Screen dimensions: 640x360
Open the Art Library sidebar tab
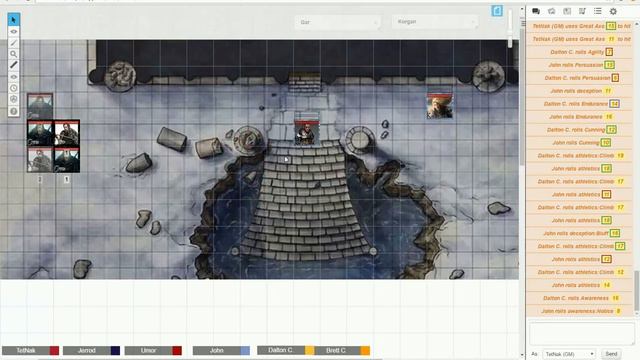coord(551,11)
